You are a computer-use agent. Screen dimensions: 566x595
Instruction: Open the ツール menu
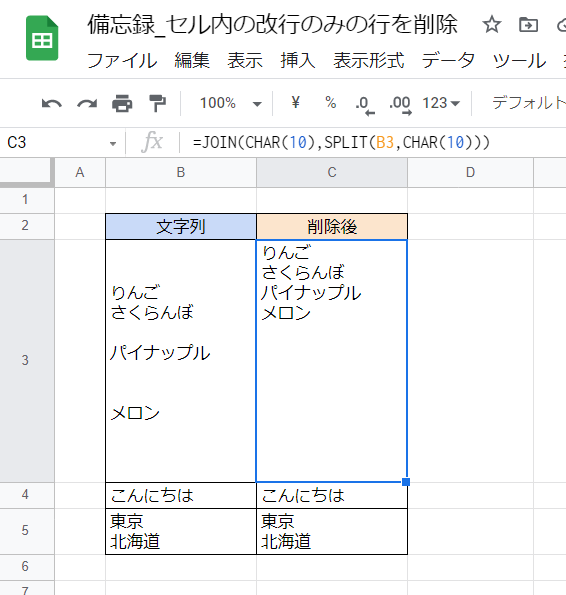point(519,61)
